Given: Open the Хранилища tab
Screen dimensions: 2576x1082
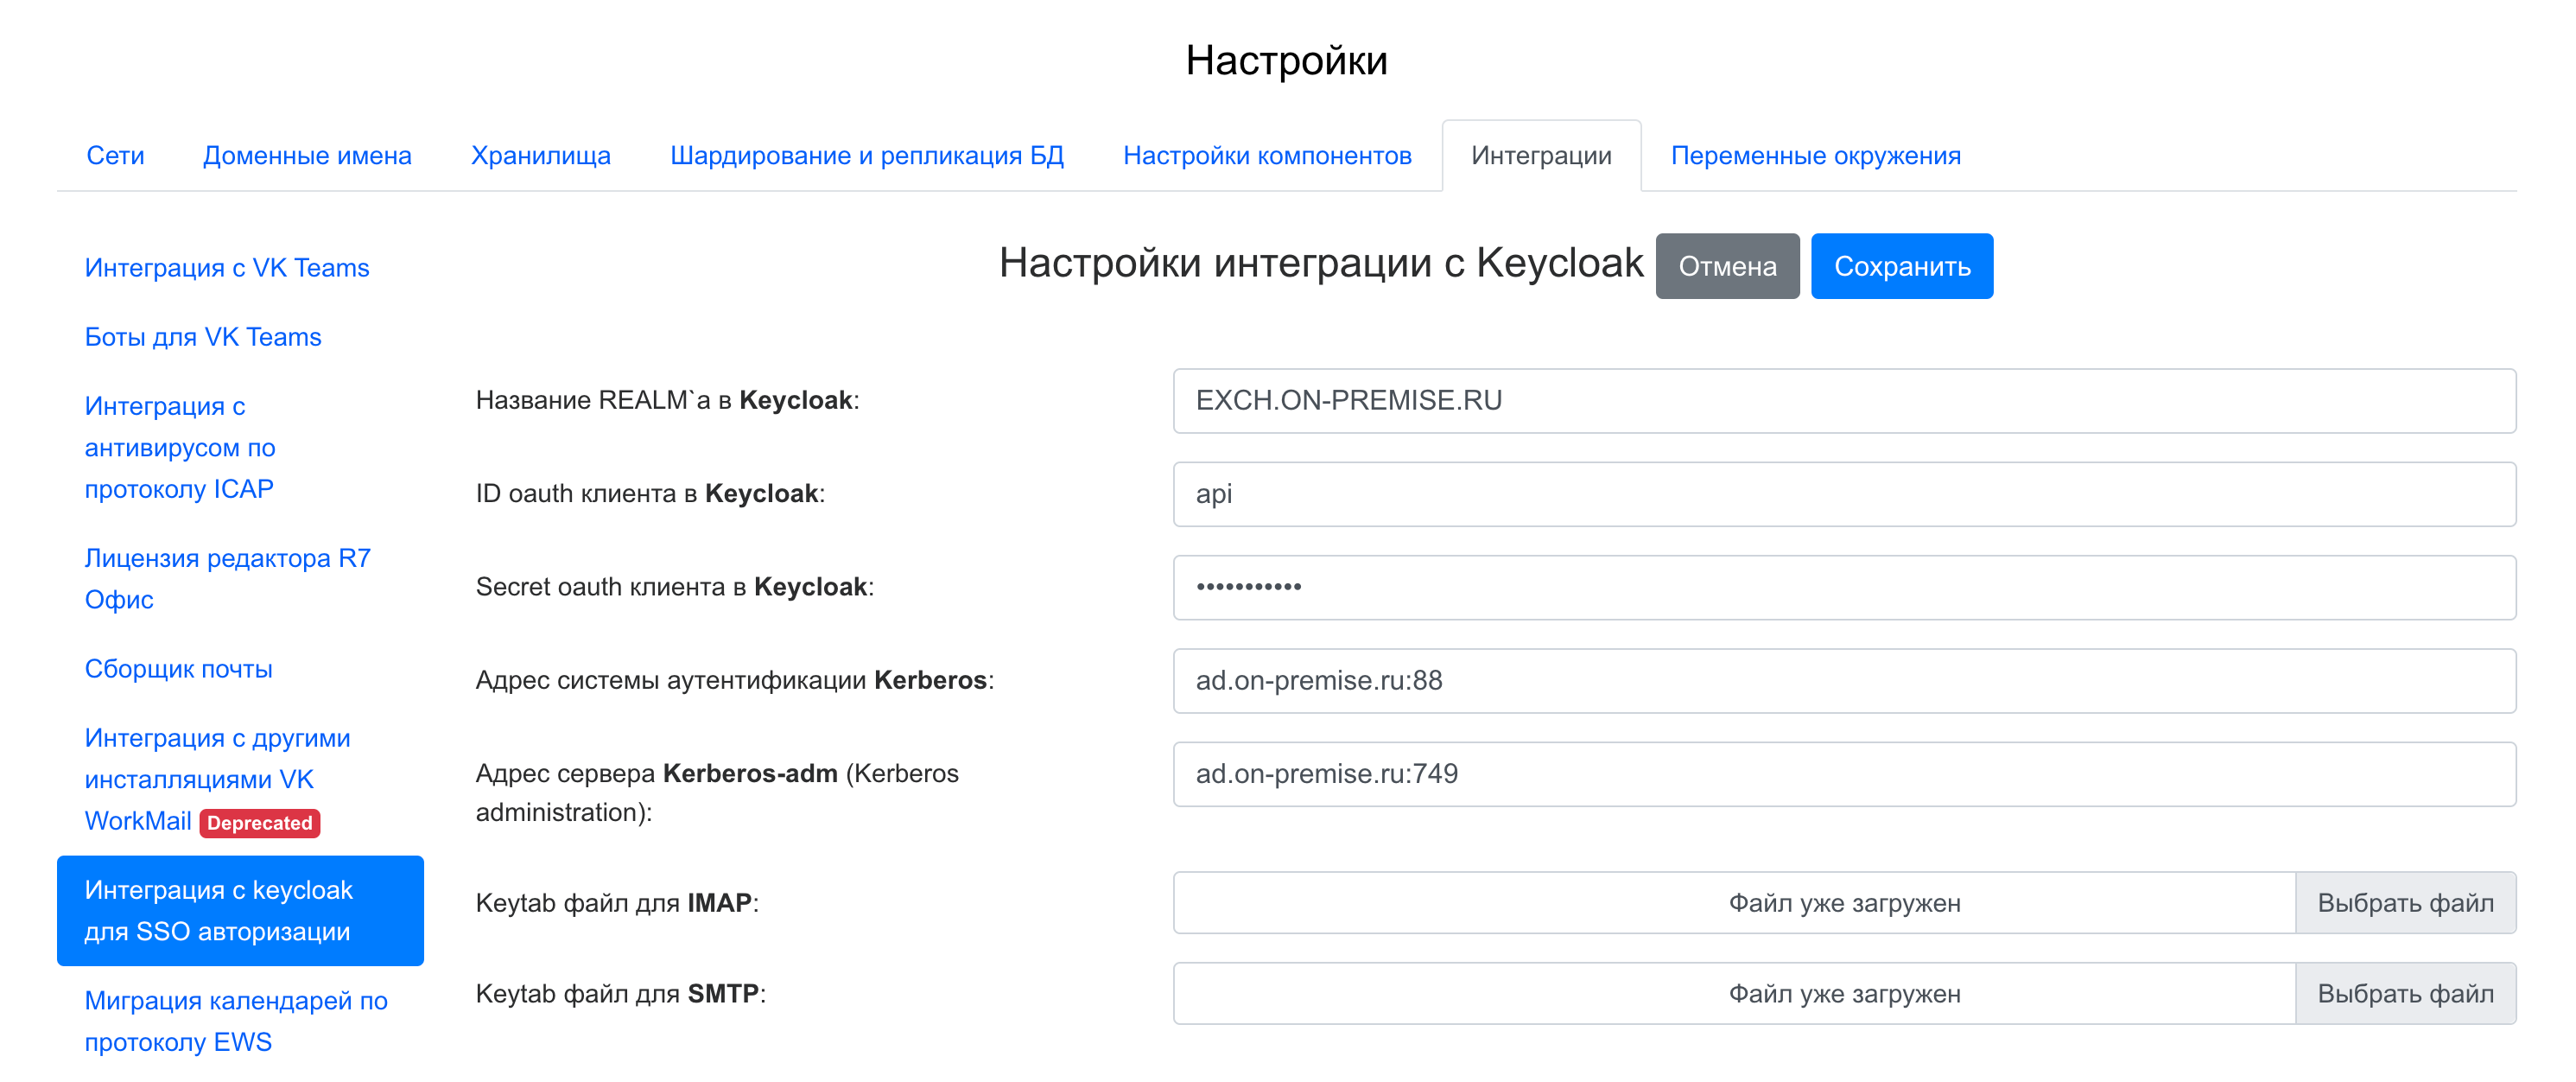Looking at the screenshot, I should [540, 156].
